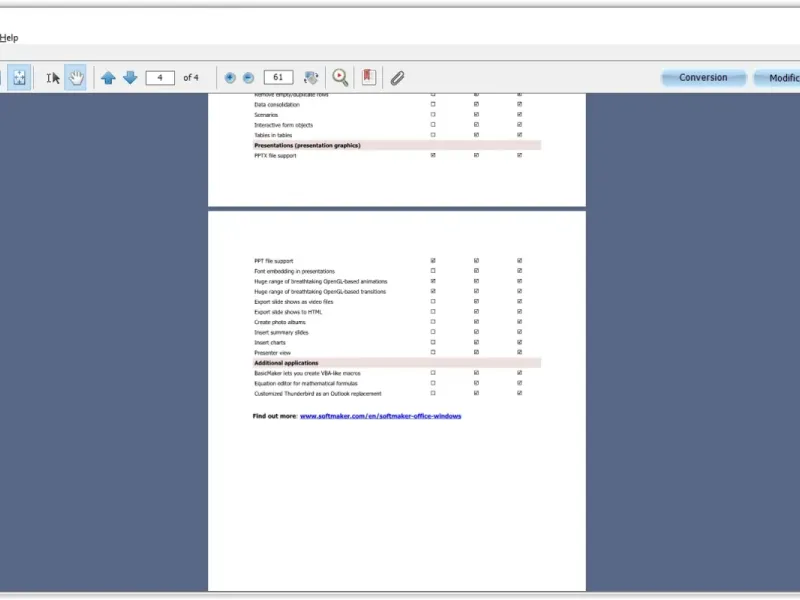The width and height of the screenshot is (800, 600).
Task: Click 'Presentations (presentation graphics)' heading
Action: [x=307, y=145]
